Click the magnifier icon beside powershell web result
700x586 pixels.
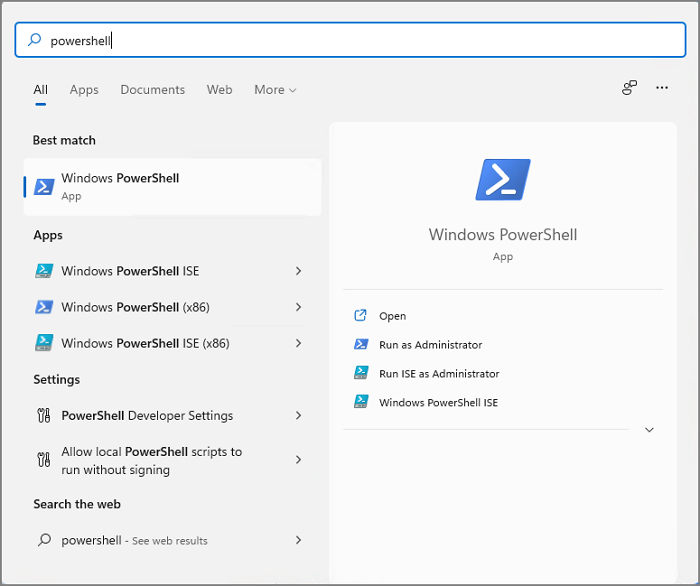tap(44, 540)
